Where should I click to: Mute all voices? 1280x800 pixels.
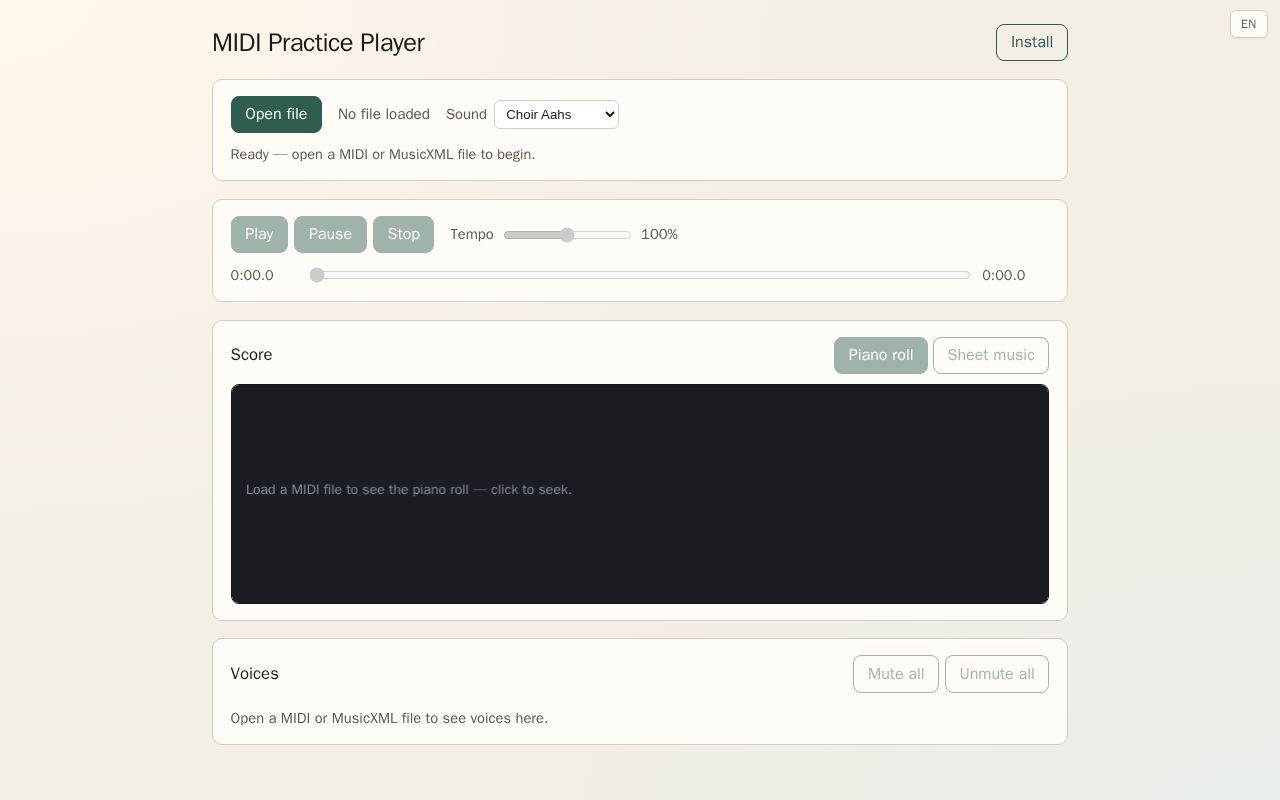point(895,674)
